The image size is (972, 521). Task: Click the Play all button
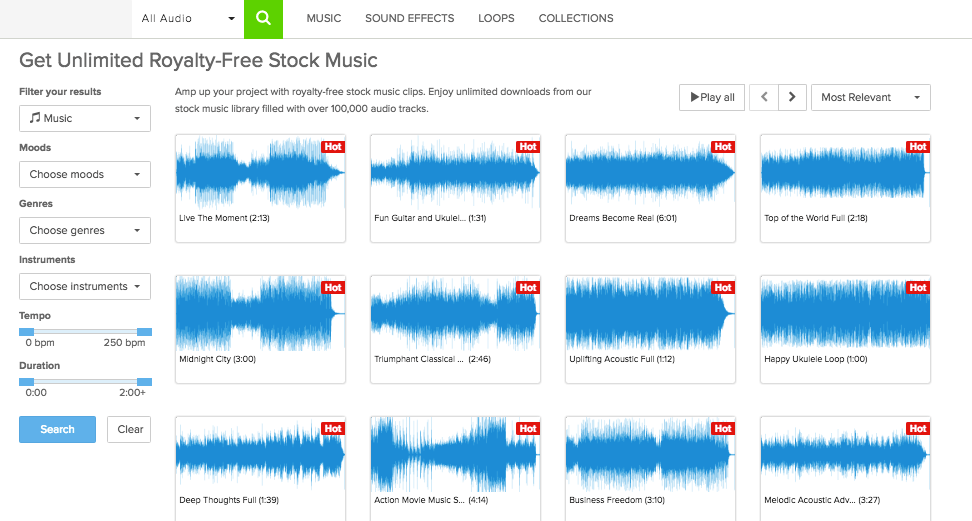coord(712,97)
